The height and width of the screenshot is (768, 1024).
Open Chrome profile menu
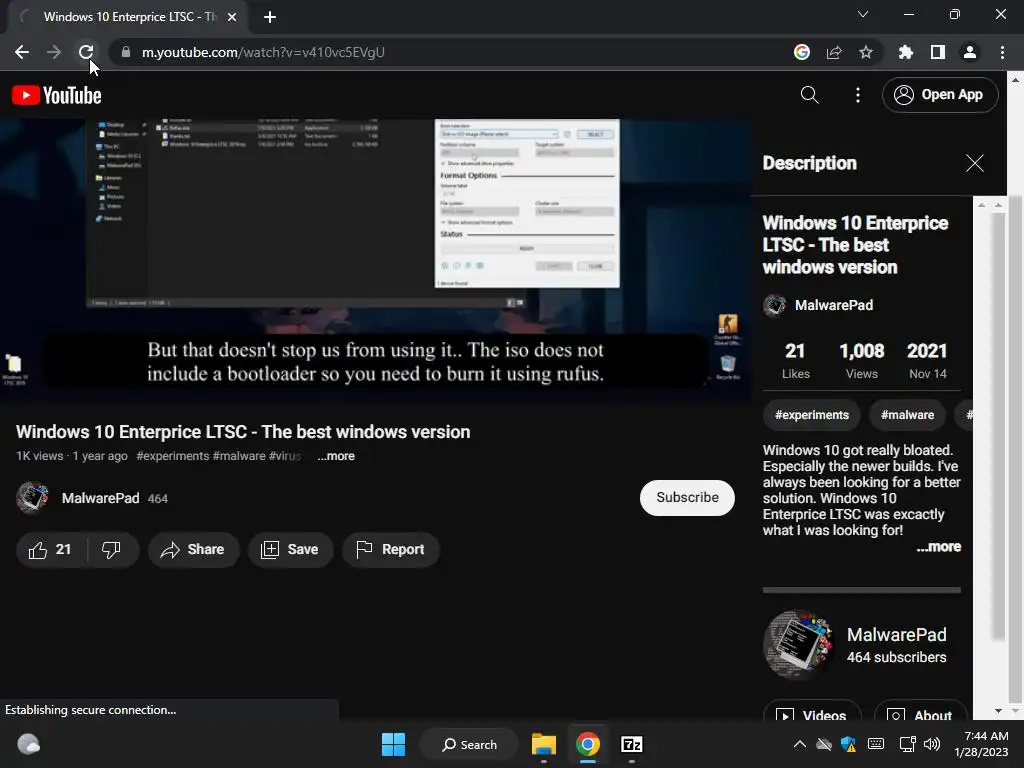click(x=970, y=52)
